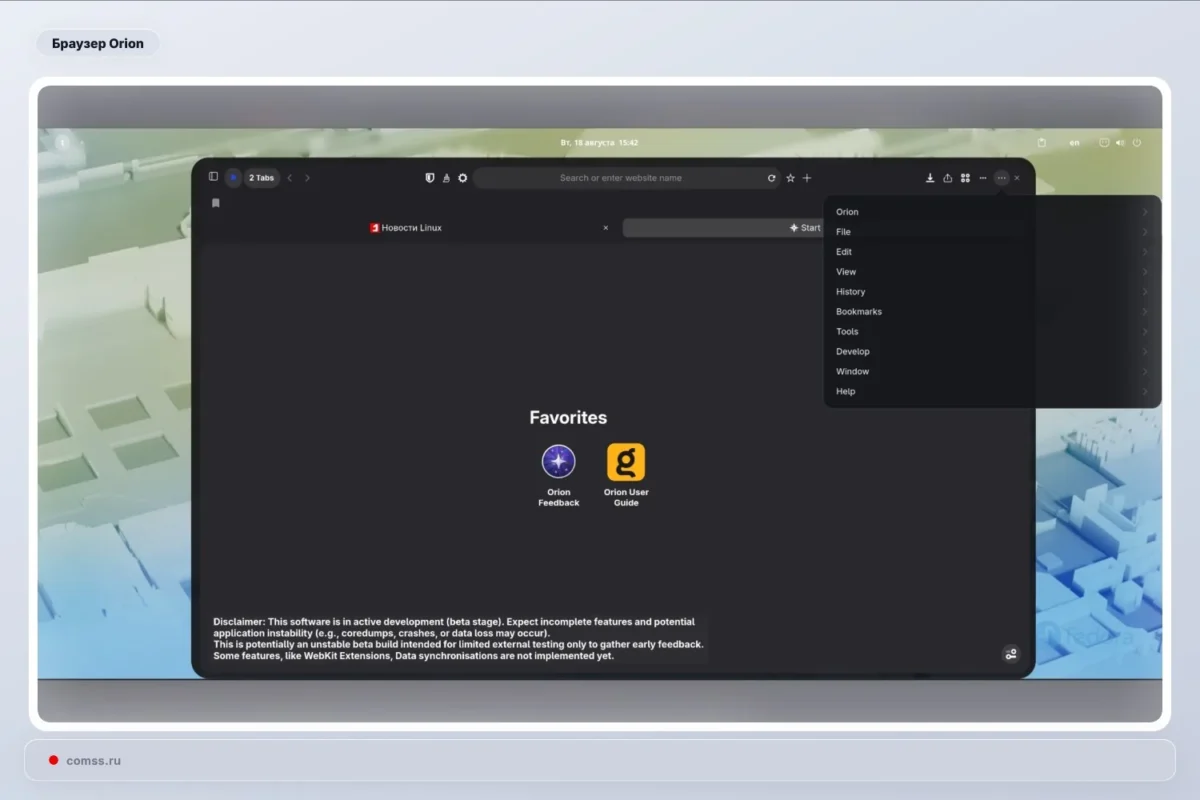Go back with the left arrow

tap(290, 178)
